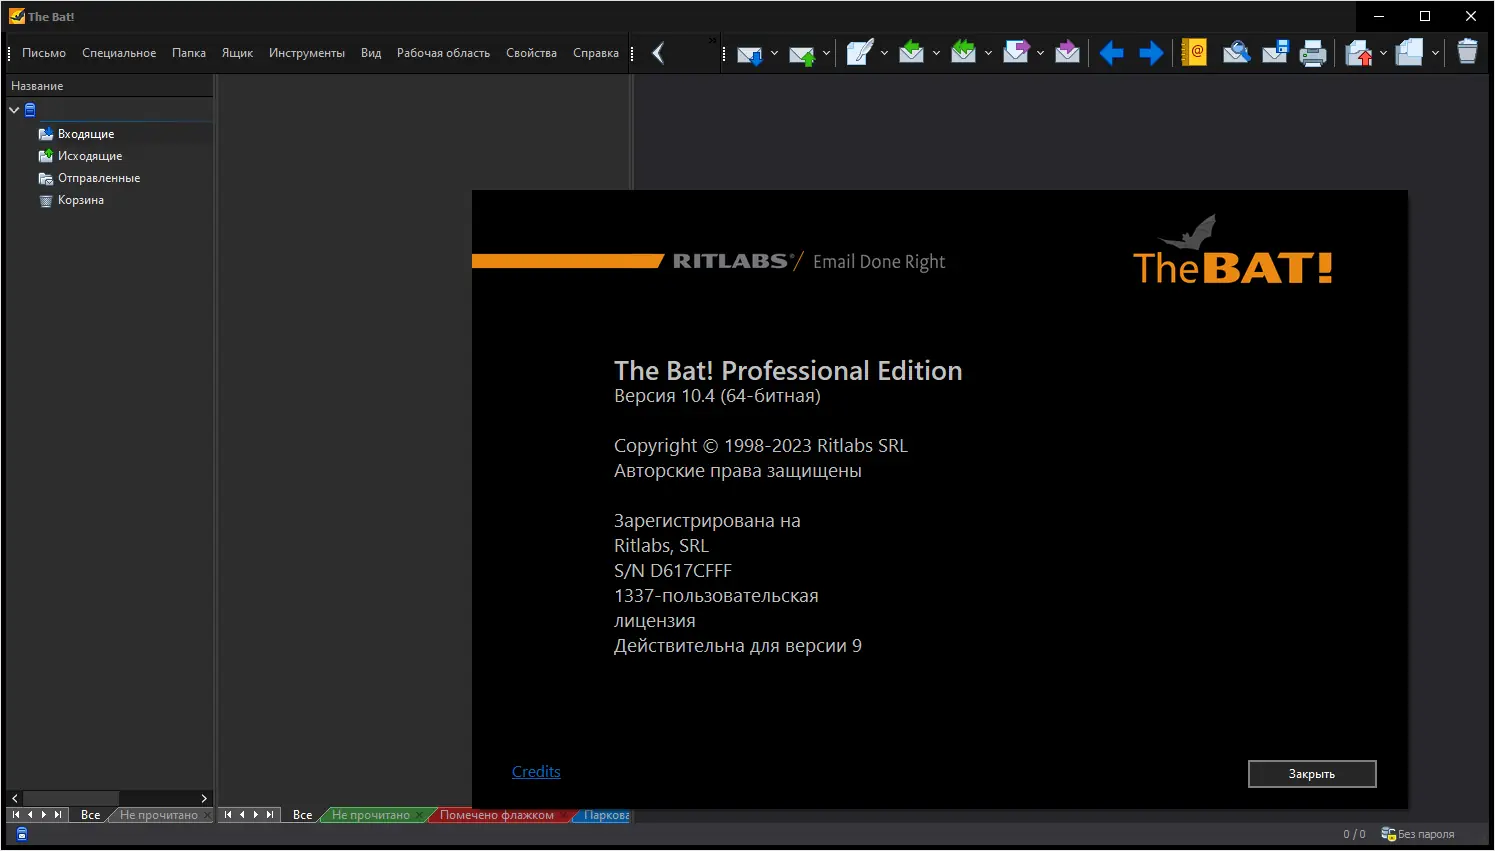1495x851 pixels.
Task: Click the save message floppy icon
Action: (1275, 53)
